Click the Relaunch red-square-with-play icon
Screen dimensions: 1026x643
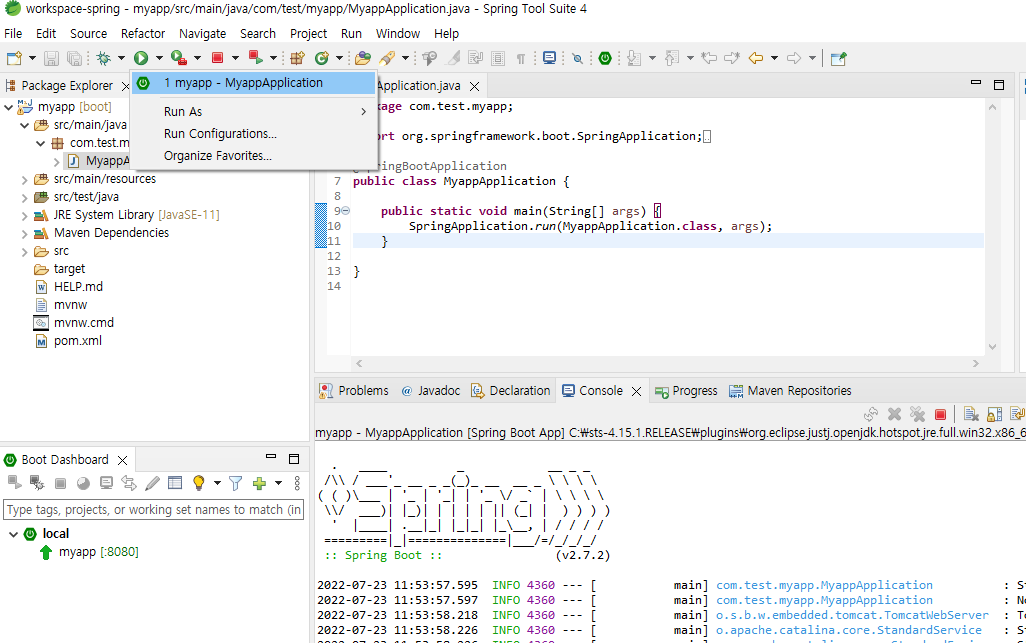point(256,58)
